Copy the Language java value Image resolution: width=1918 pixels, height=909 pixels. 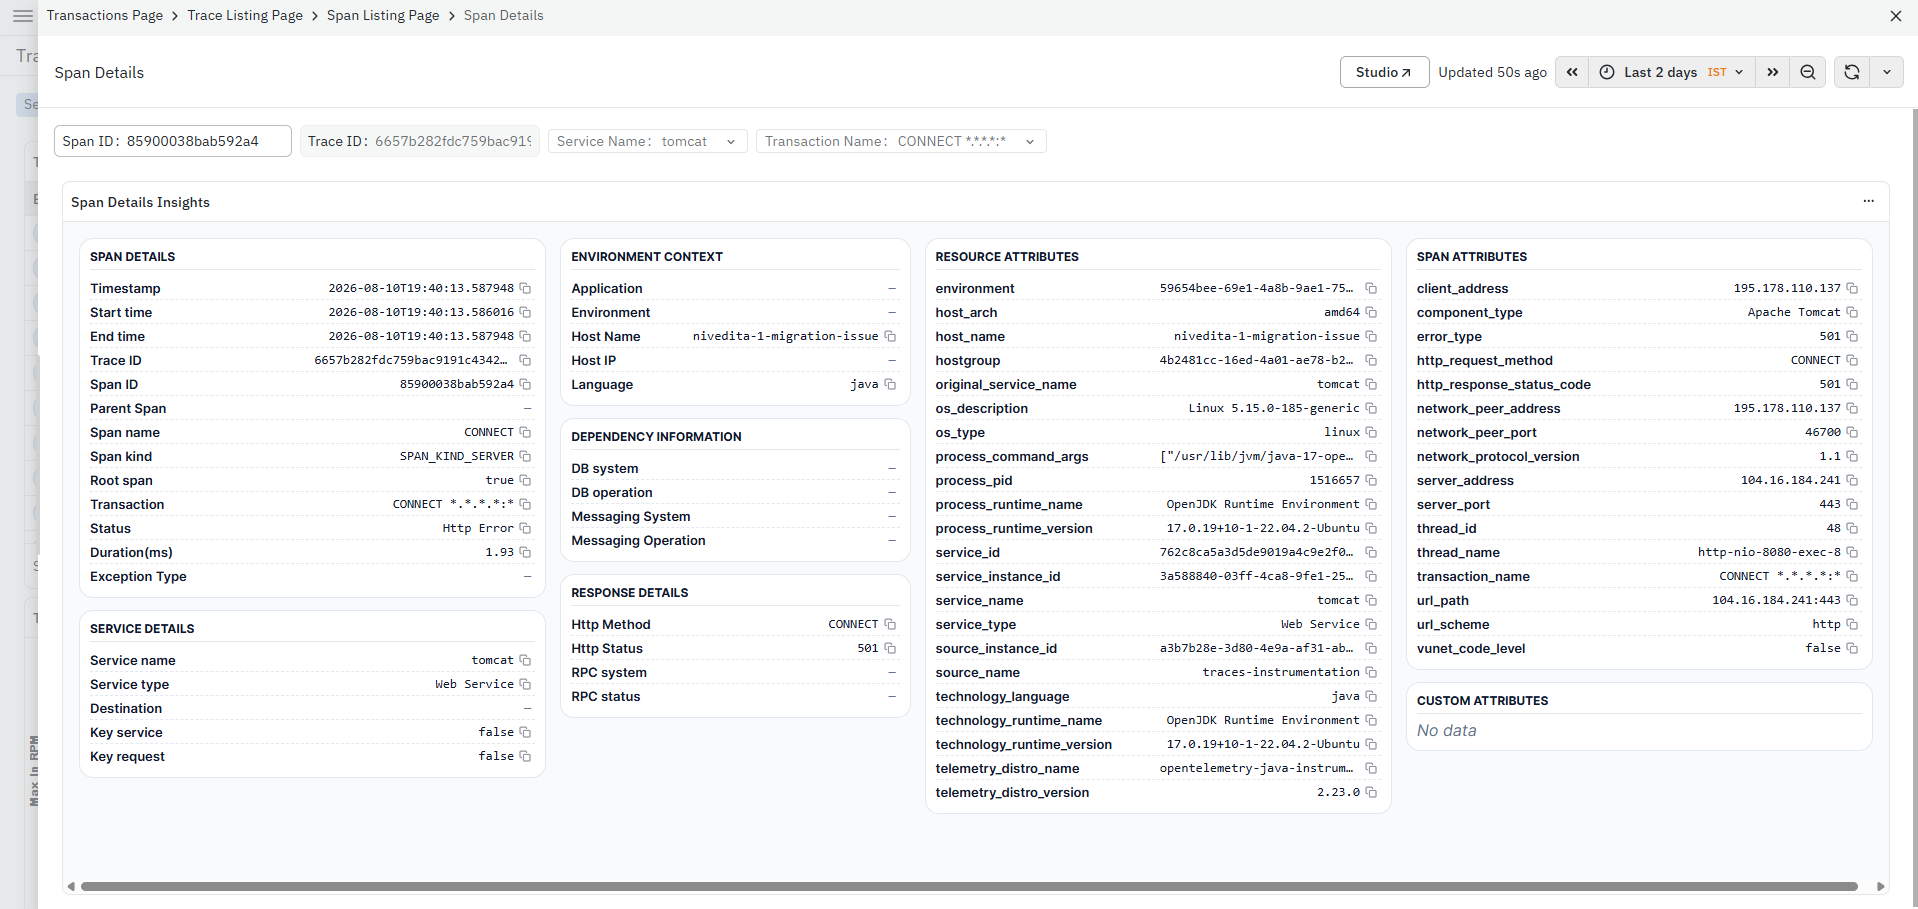pos(890,384)
